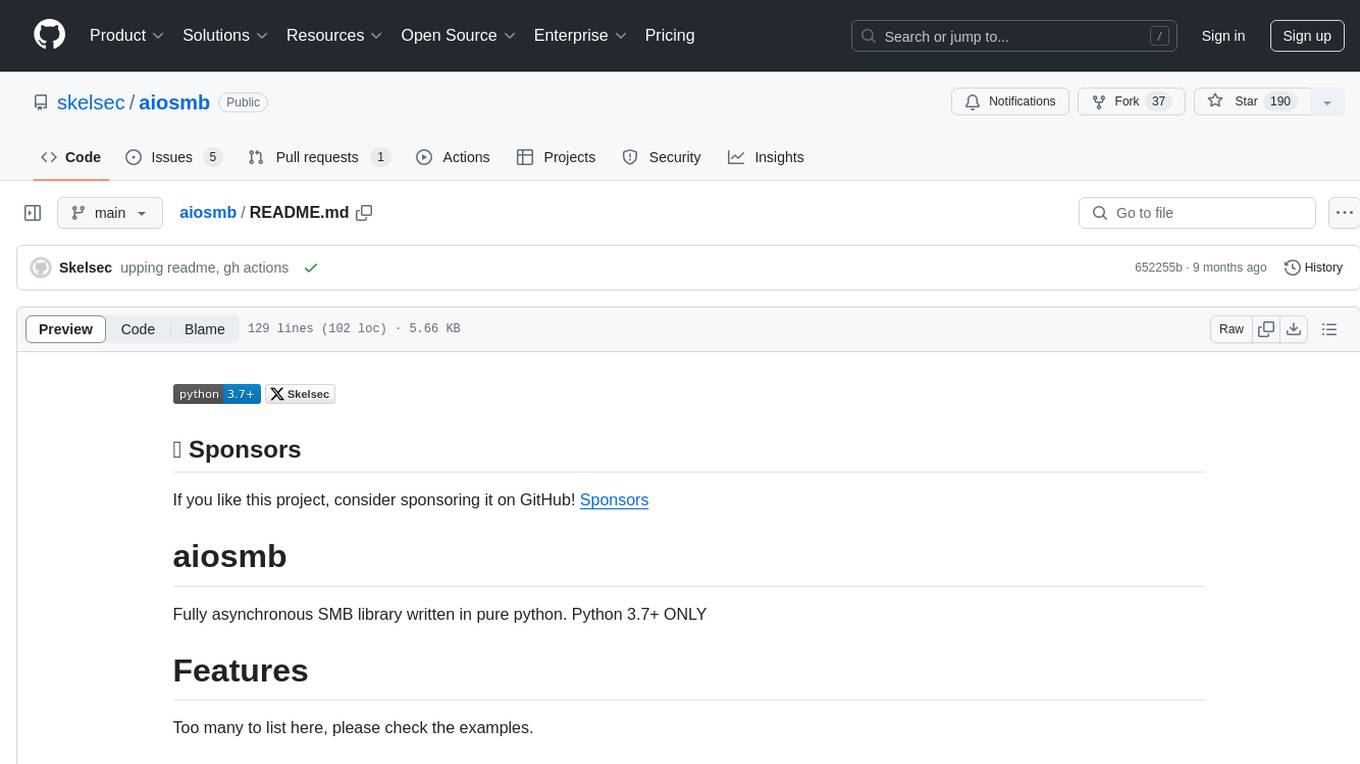Select the Preview view

tap(66, 329)
